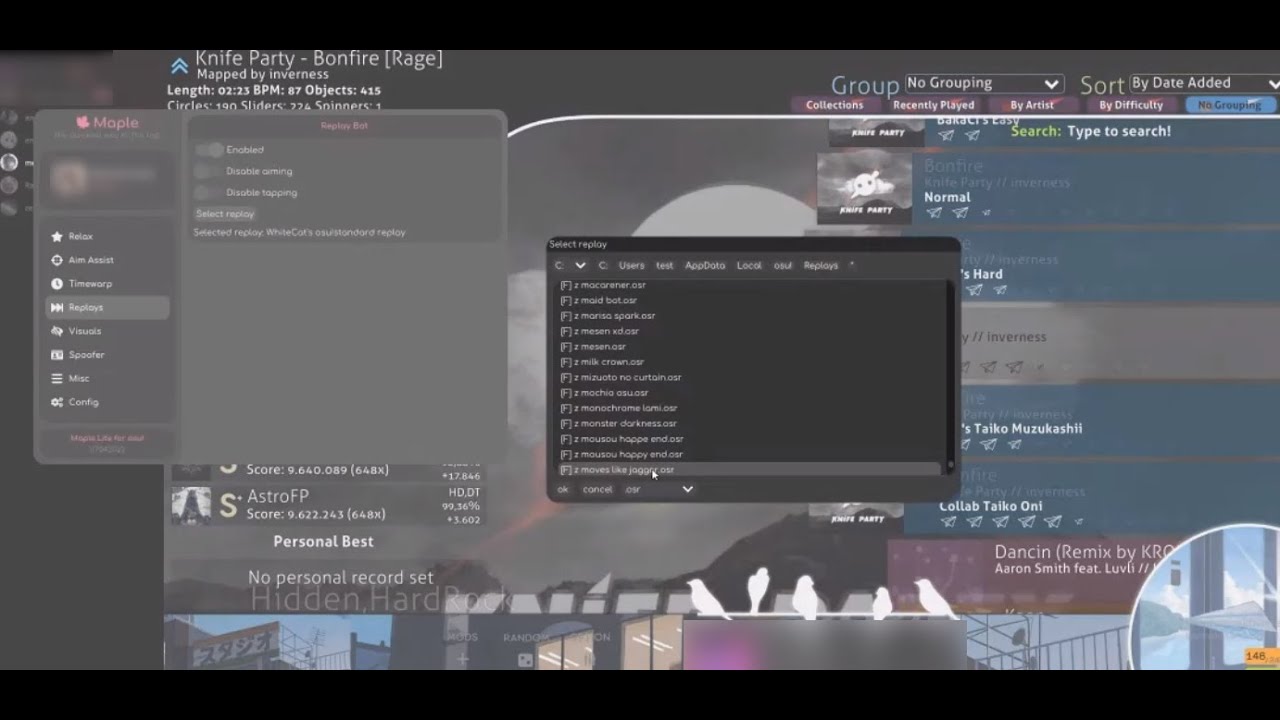
Task: Switch to the By Difficulty tab
Action: coord(1131,105)
